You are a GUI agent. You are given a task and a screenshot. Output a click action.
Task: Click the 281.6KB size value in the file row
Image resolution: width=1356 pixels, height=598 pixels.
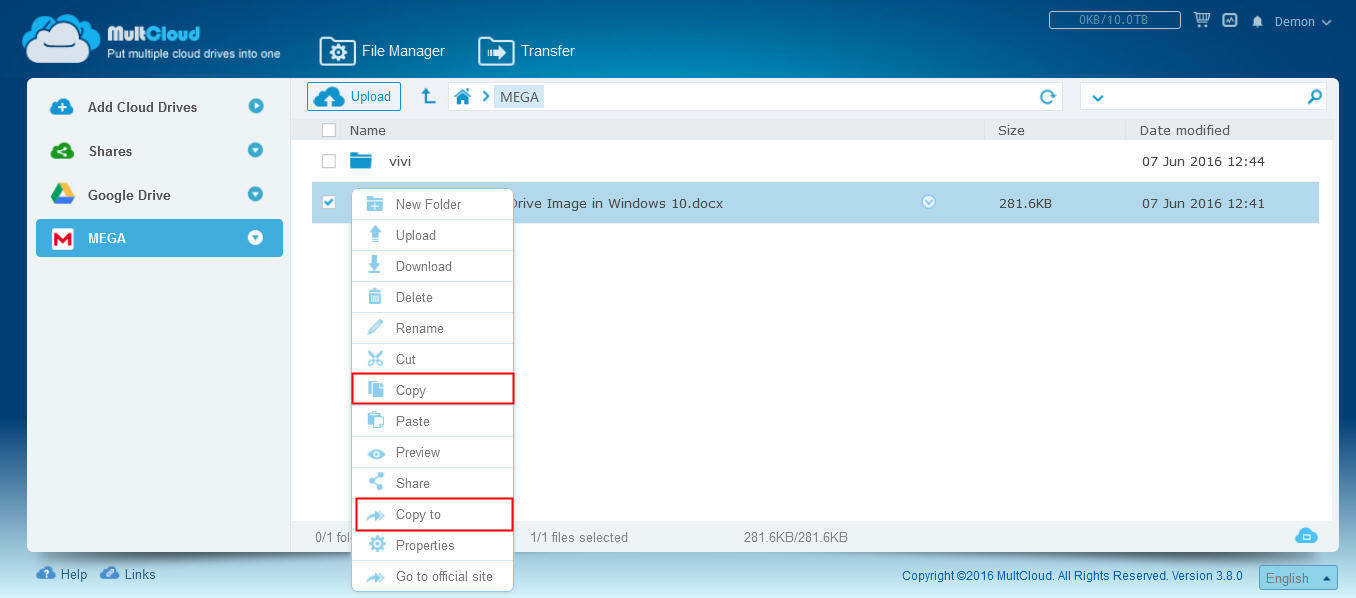click(x=1025, y=203)
